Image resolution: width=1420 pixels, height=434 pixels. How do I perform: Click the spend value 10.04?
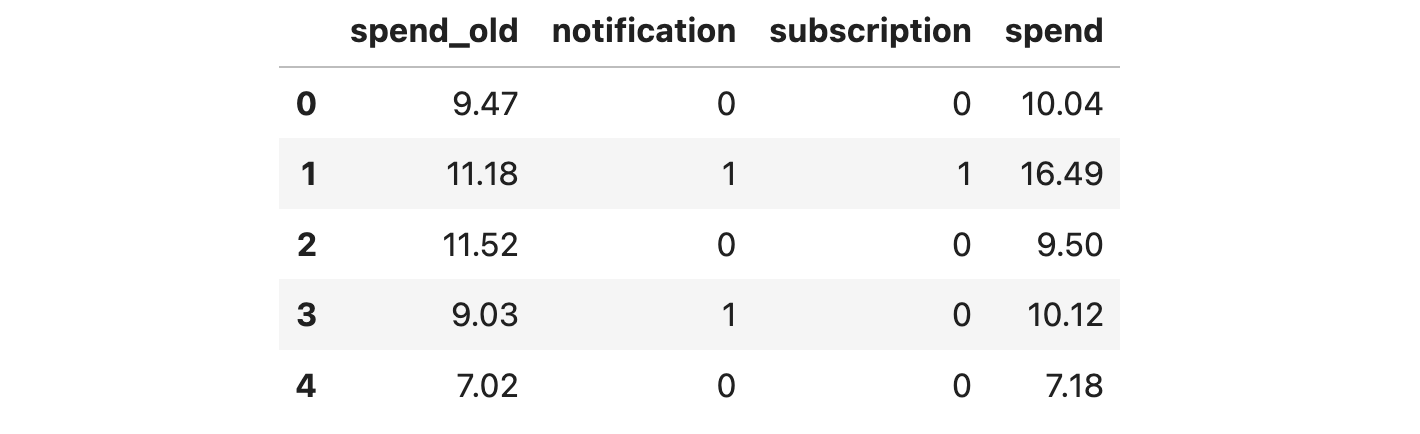coord(1064,104)
